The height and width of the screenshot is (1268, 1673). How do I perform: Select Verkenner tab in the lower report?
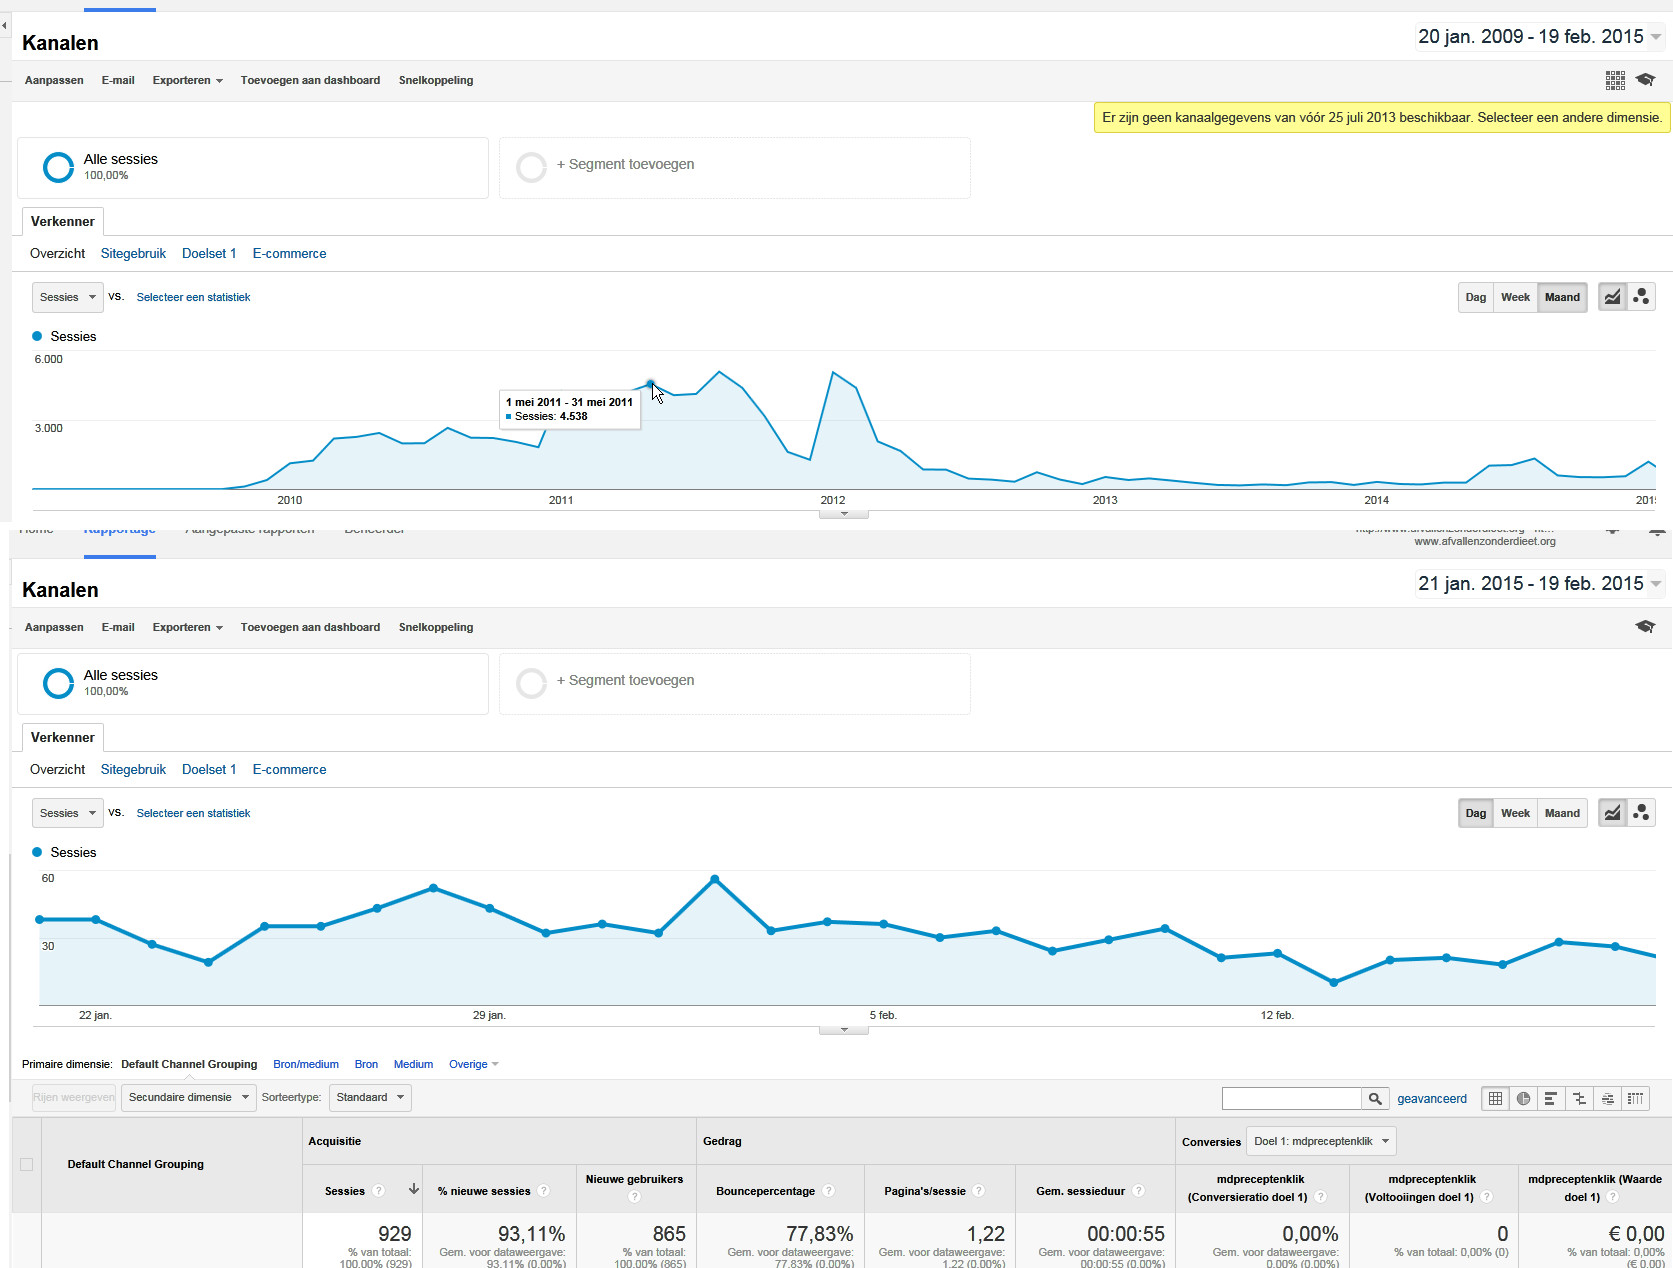click(63, 737)
